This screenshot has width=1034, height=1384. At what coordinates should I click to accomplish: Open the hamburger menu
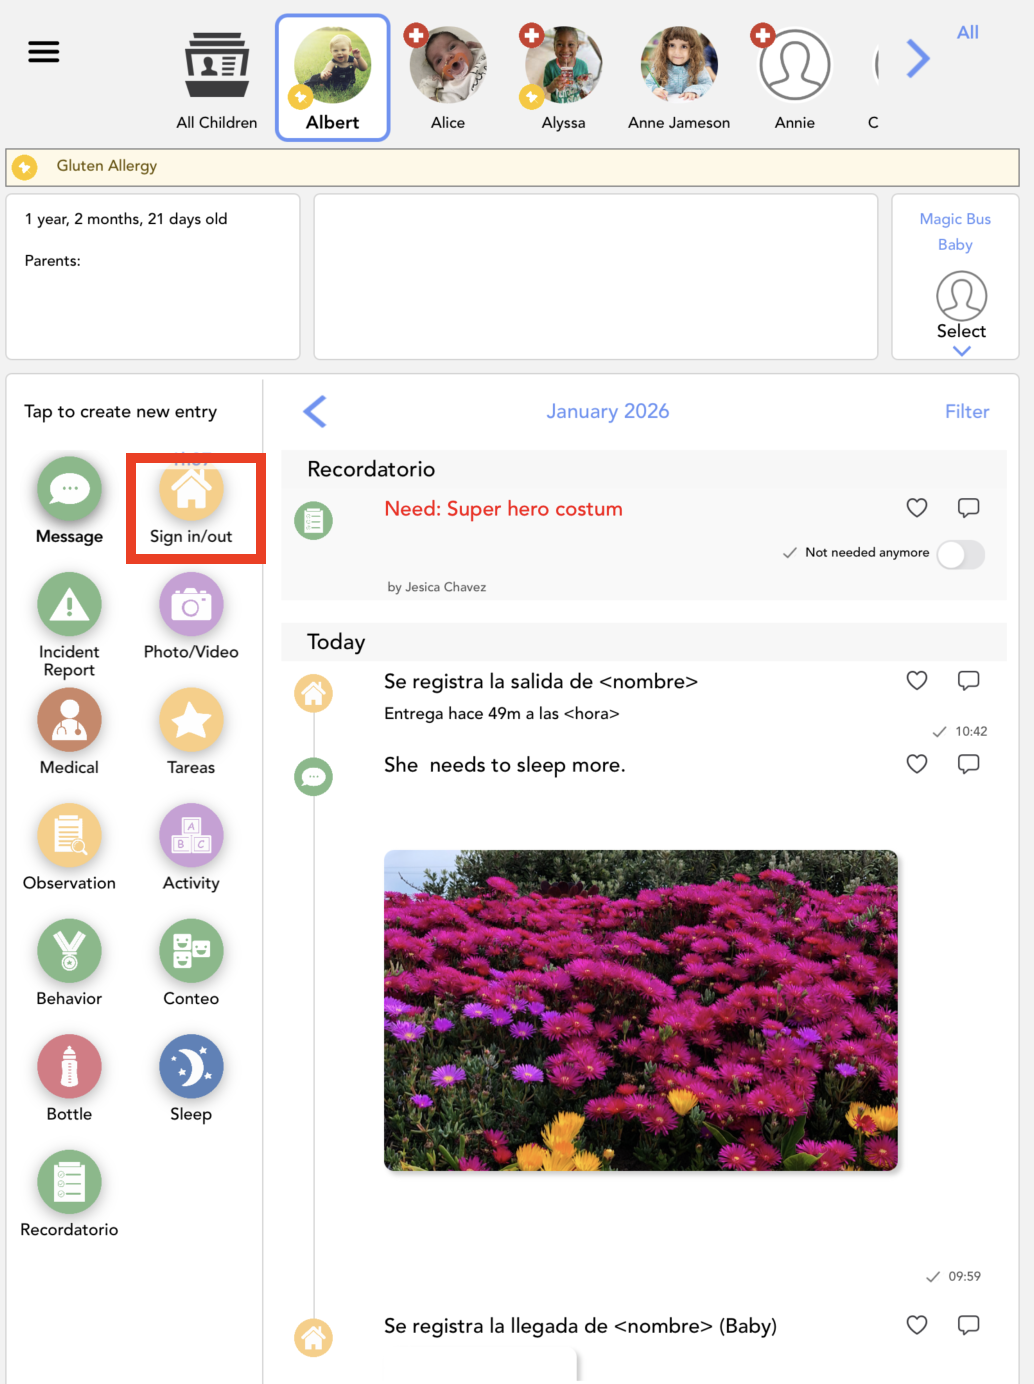click(43, 51)
